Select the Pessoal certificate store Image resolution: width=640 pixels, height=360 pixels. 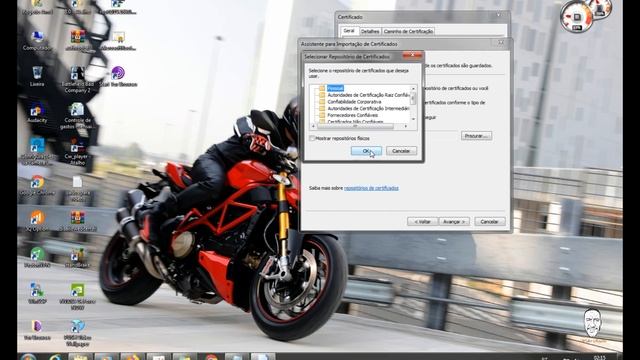tap(335, 88)
